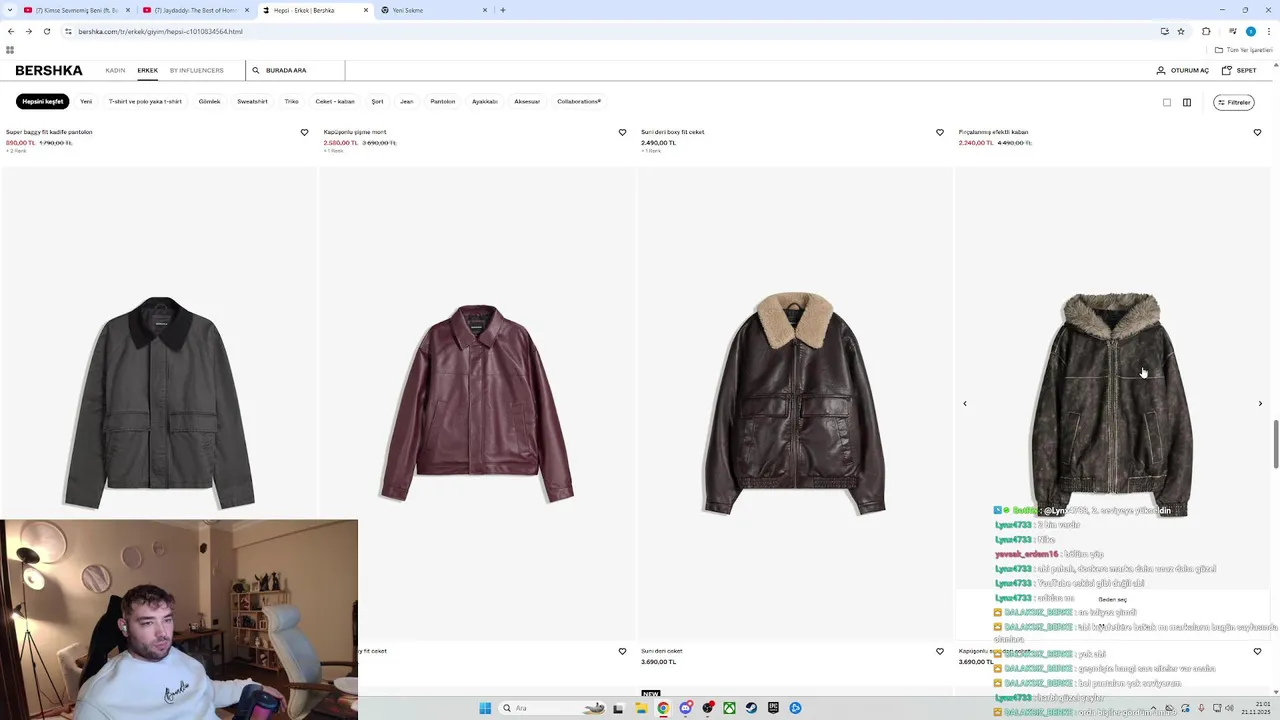Image resolution: width=1280 pixels, height=720 pixels.
Task: Select the Şort category chip
Action: pyautogui.click(x=377, y=101)
